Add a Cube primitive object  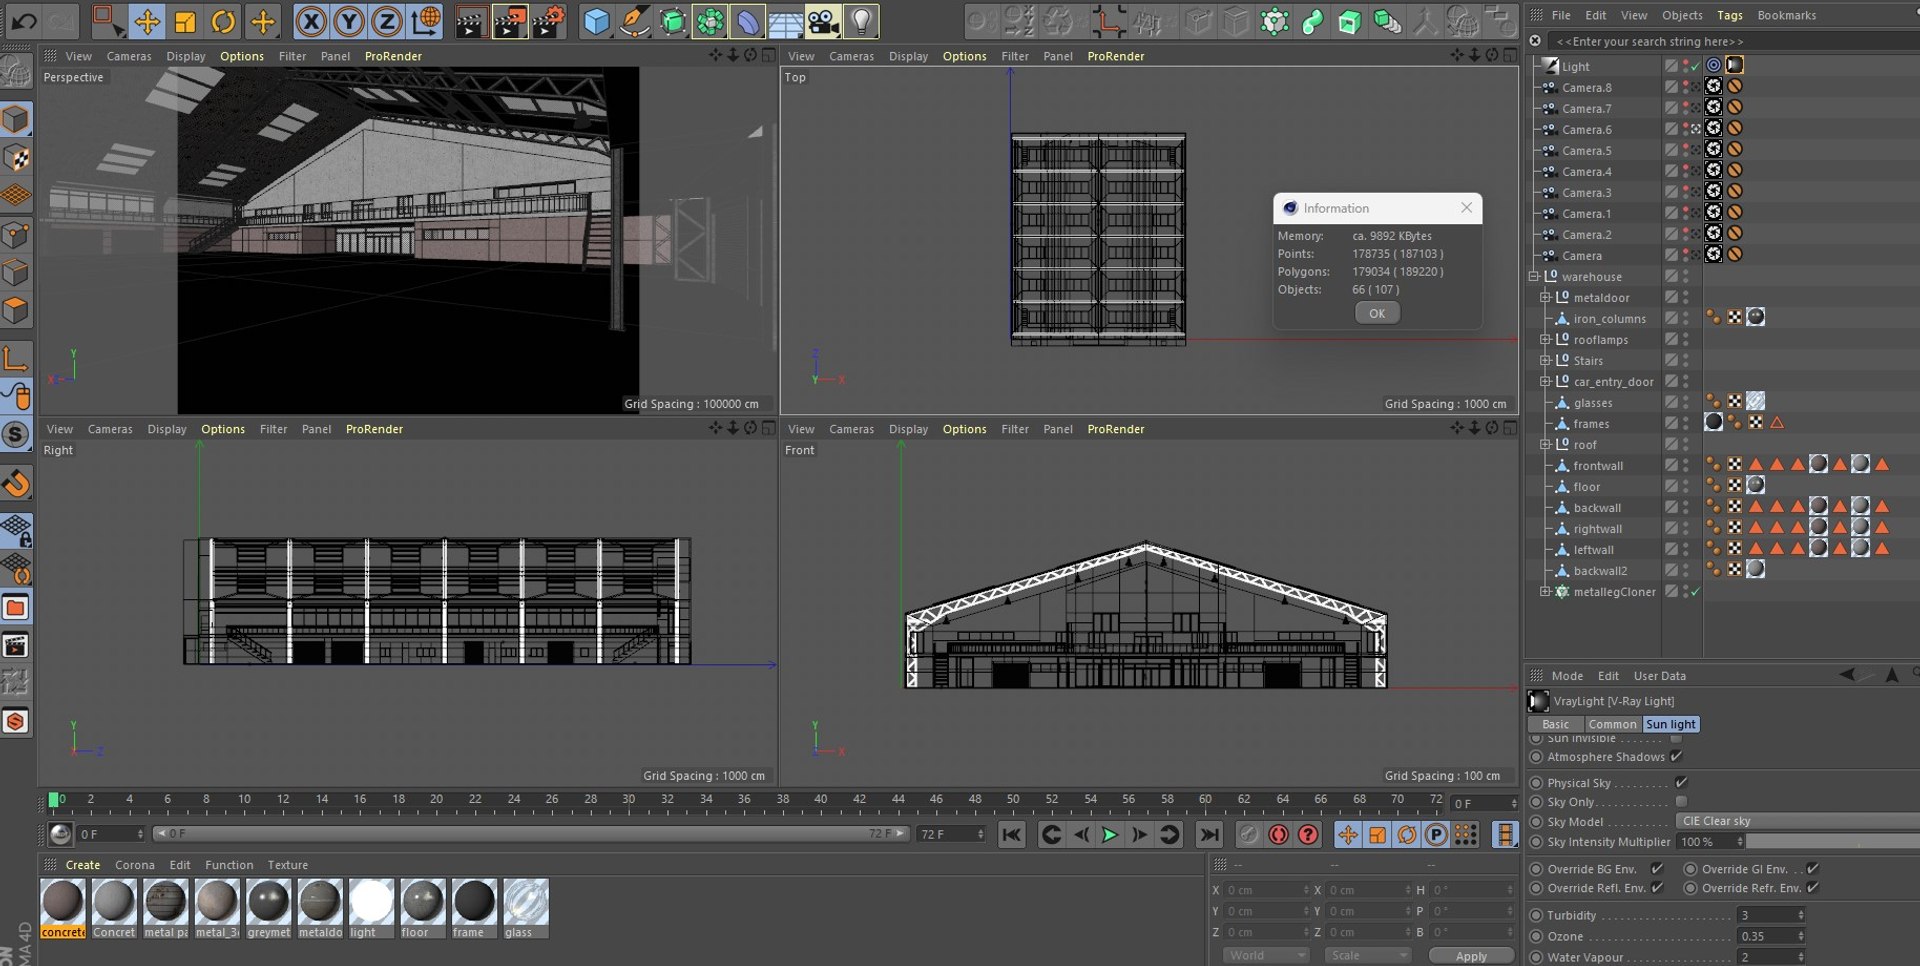coord(596,21)
